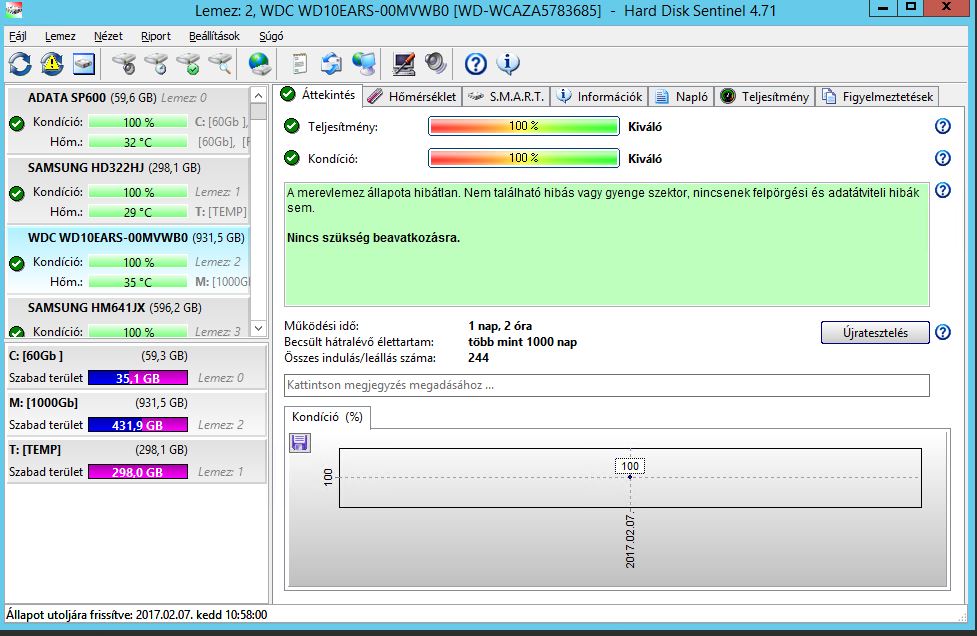Click the 35,1 GB free space bar
Viewport: 977px width, 636px height.
pos(138,378)
